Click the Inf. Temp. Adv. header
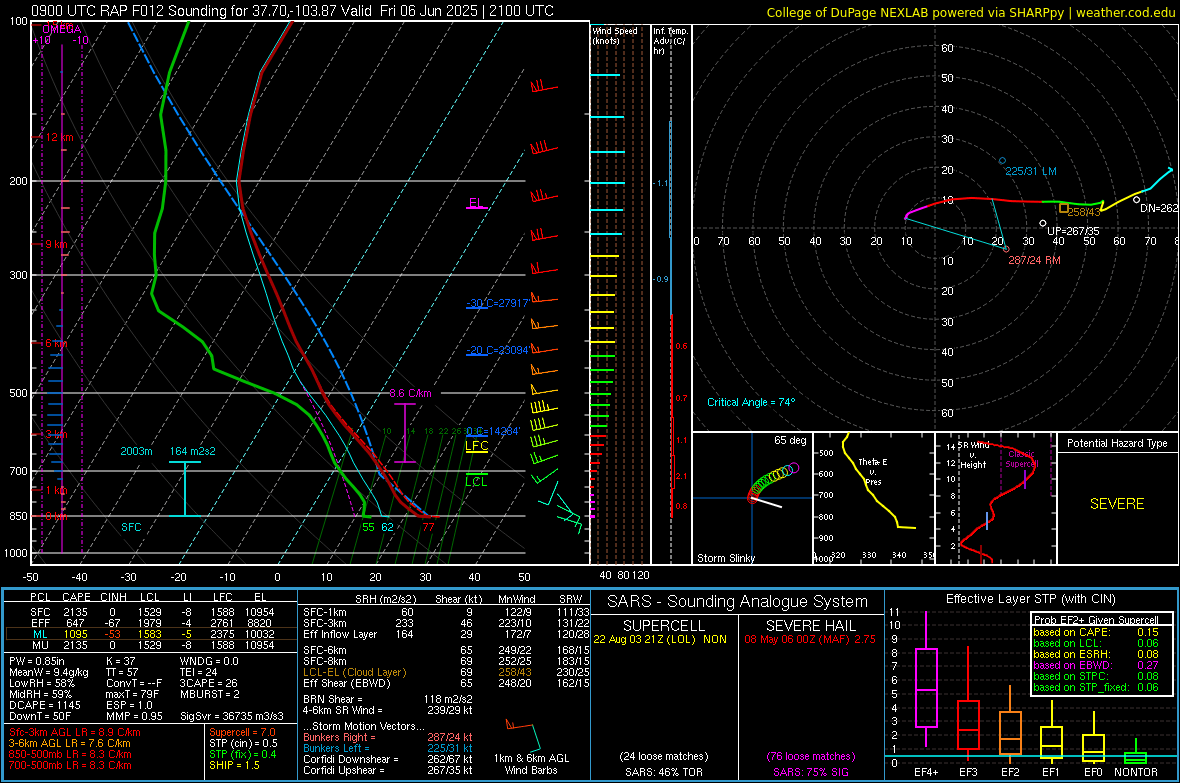Viewport: 1180px width, 783px height. point(670,41)
